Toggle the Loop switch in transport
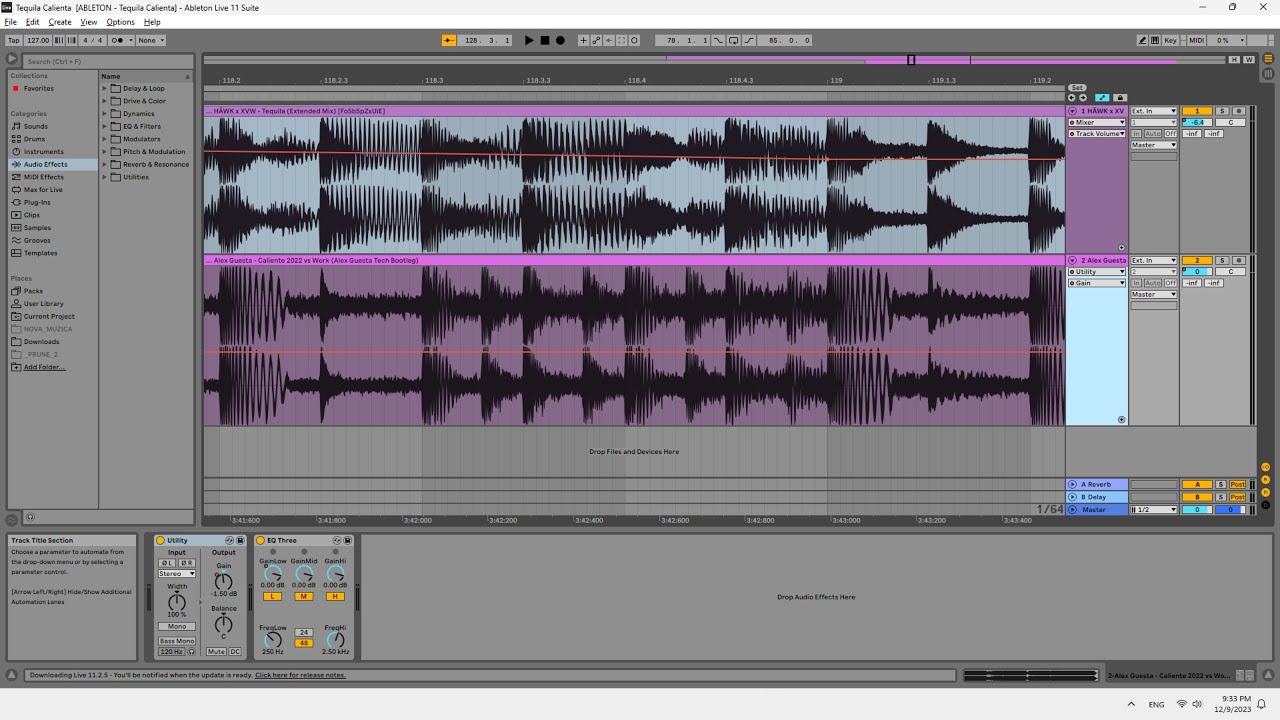 (734, 40)
